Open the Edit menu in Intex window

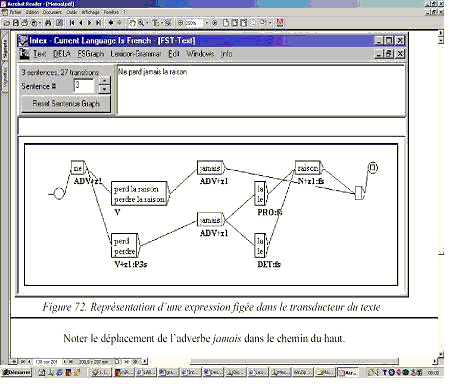(x=174, y=54)
